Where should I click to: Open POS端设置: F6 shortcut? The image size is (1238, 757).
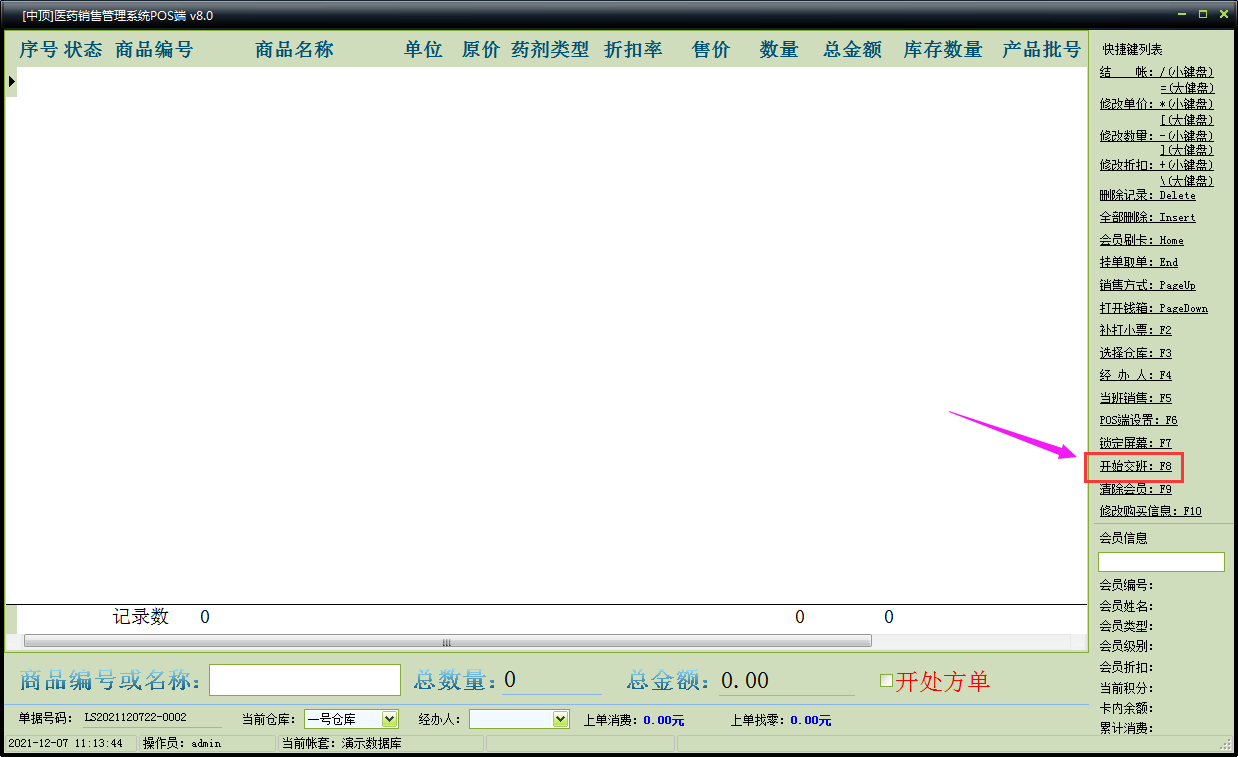point(1138,420)
